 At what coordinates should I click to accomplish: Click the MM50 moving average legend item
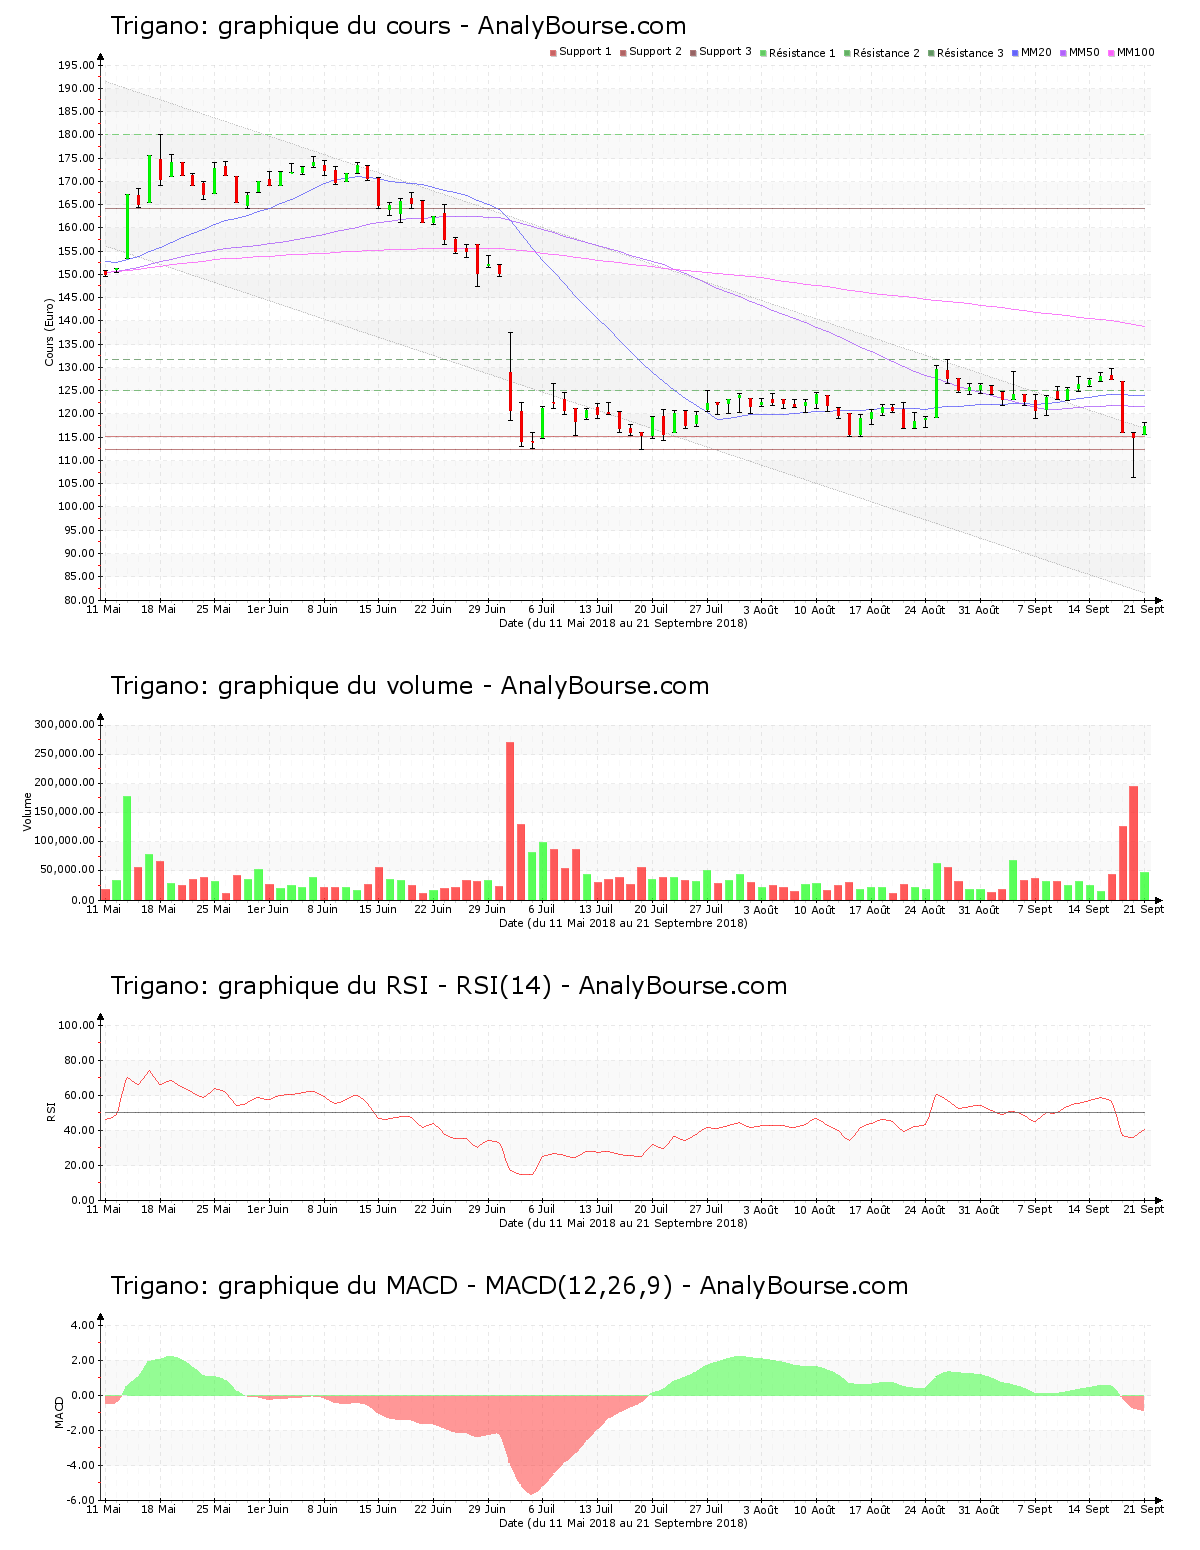[1080, 52]
